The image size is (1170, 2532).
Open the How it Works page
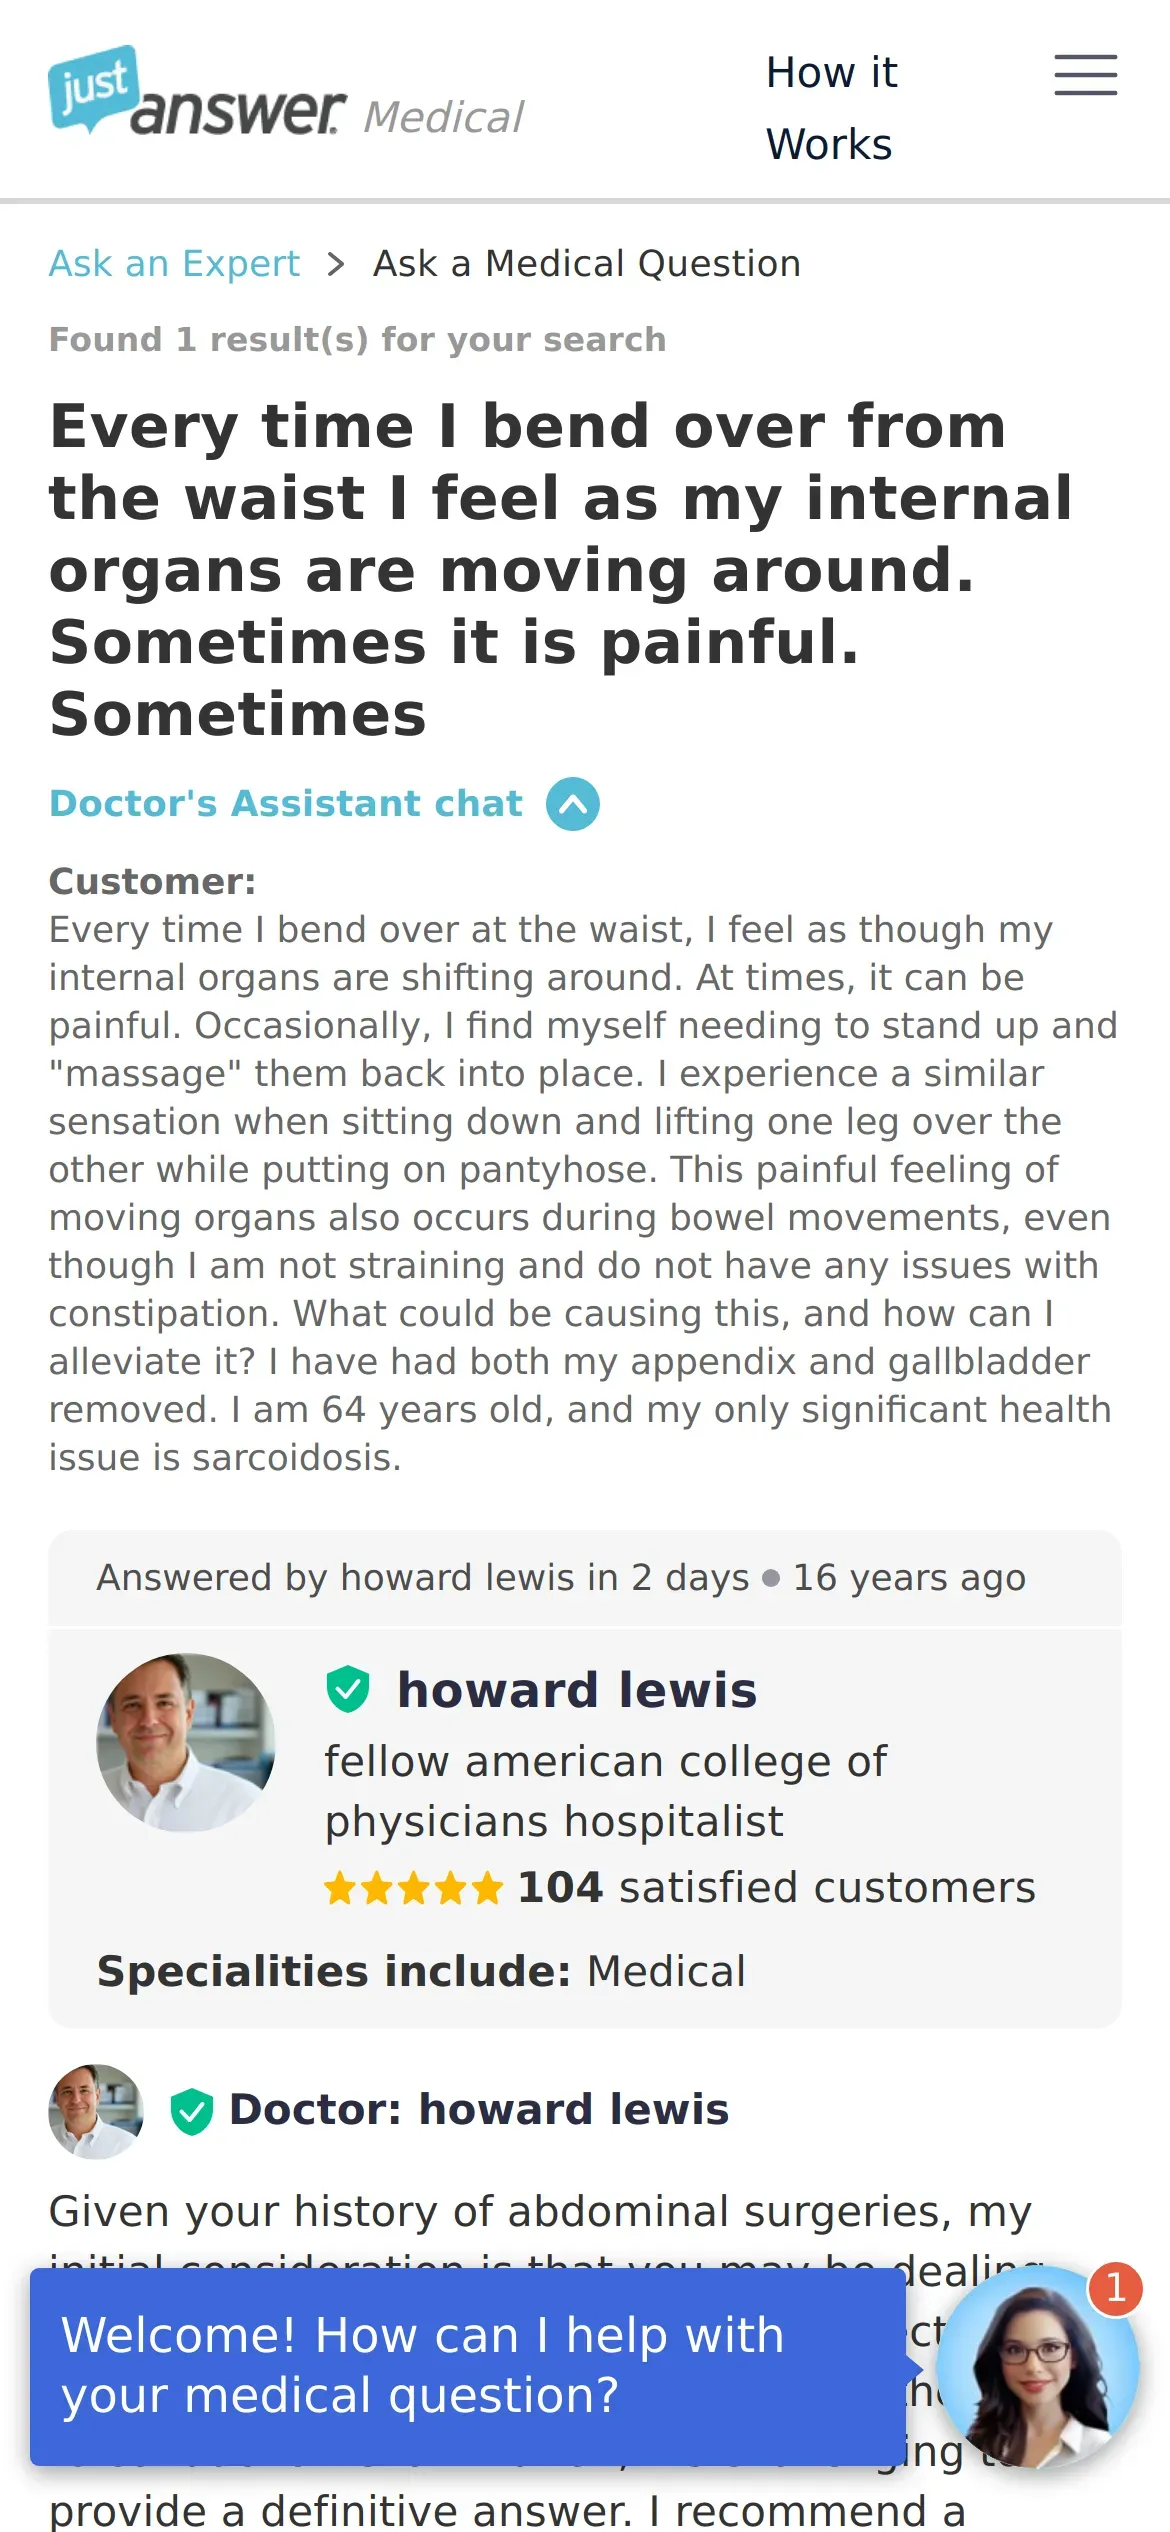click(831, 108)
